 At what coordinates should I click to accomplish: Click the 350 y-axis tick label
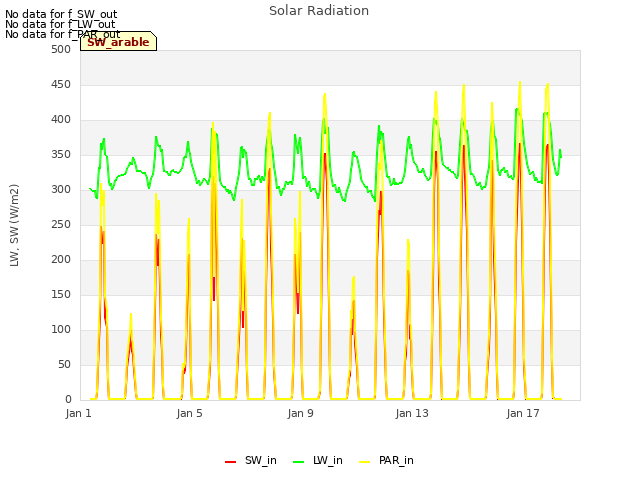point(61,155)
